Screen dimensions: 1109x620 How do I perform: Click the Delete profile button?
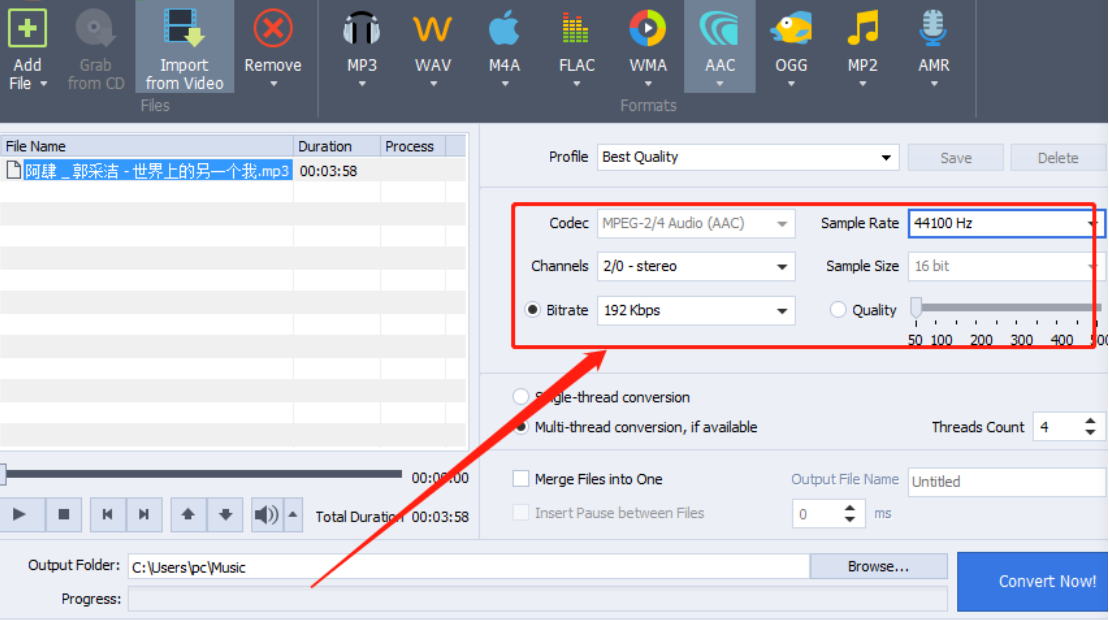[x=1057, y=158]
